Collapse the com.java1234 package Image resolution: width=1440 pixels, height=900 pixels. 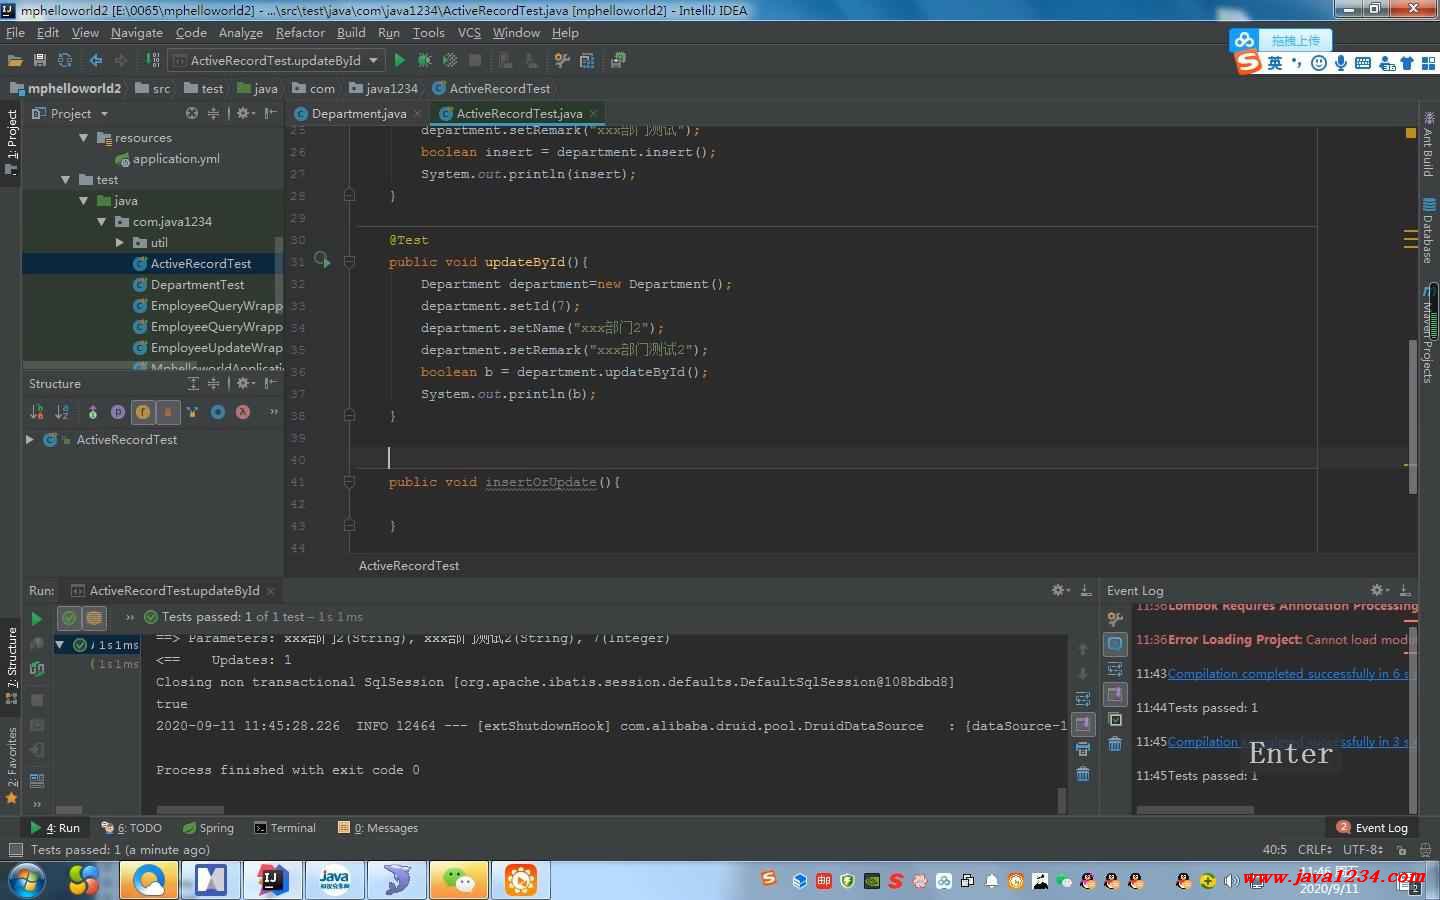coord(102,222)
